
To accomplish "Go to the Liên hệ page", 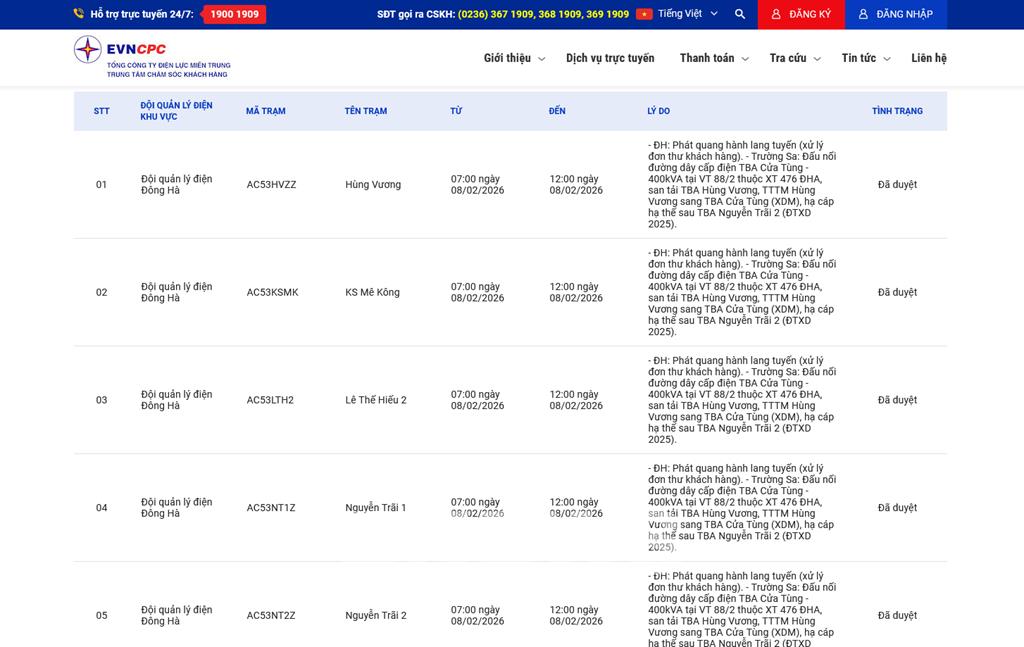I will [928, 58].
